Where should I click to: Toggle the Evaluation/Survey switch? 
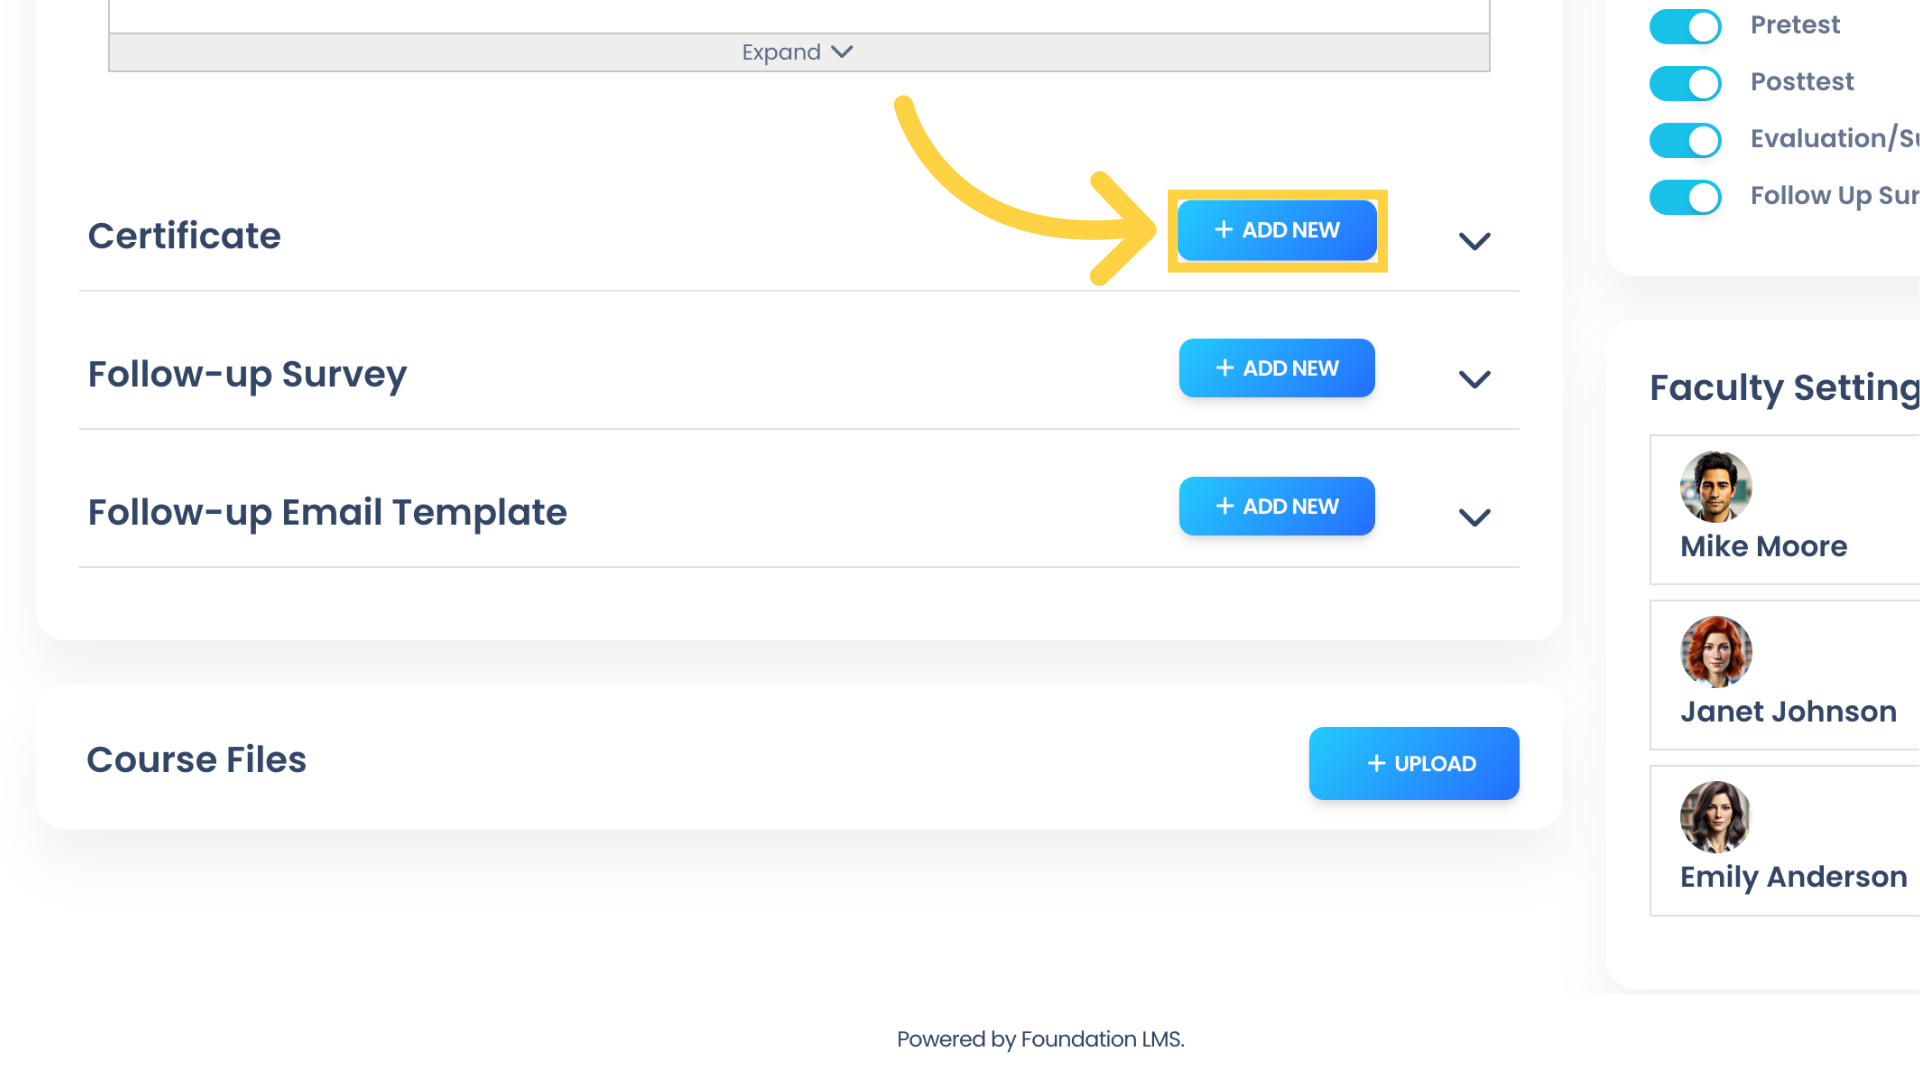[1685, 140]
